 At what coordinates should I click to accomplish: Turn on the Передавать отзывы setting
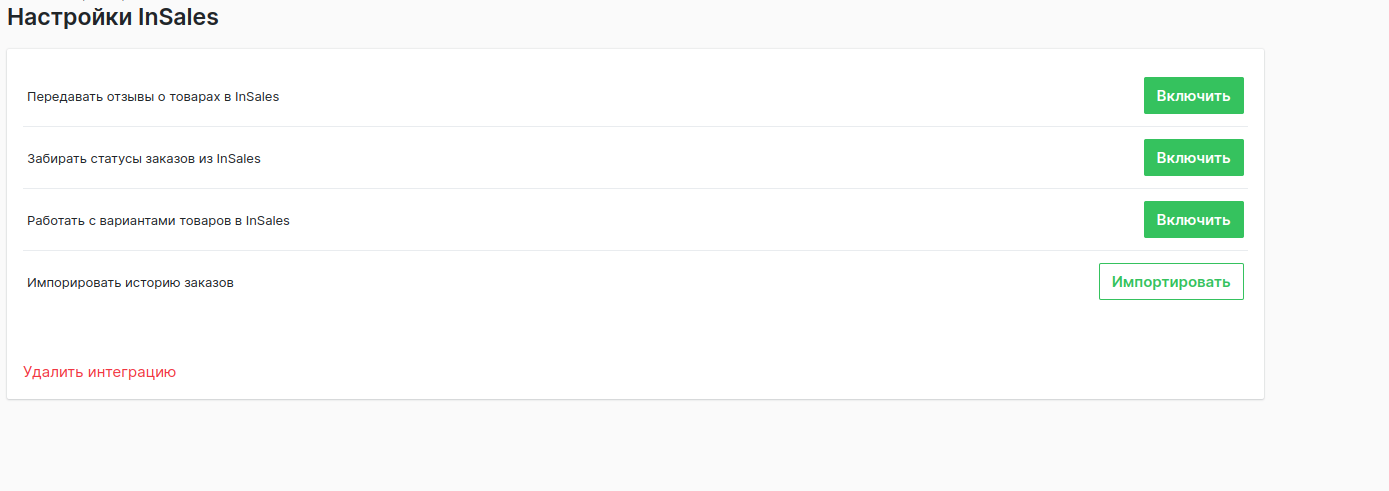[1193, 96]
